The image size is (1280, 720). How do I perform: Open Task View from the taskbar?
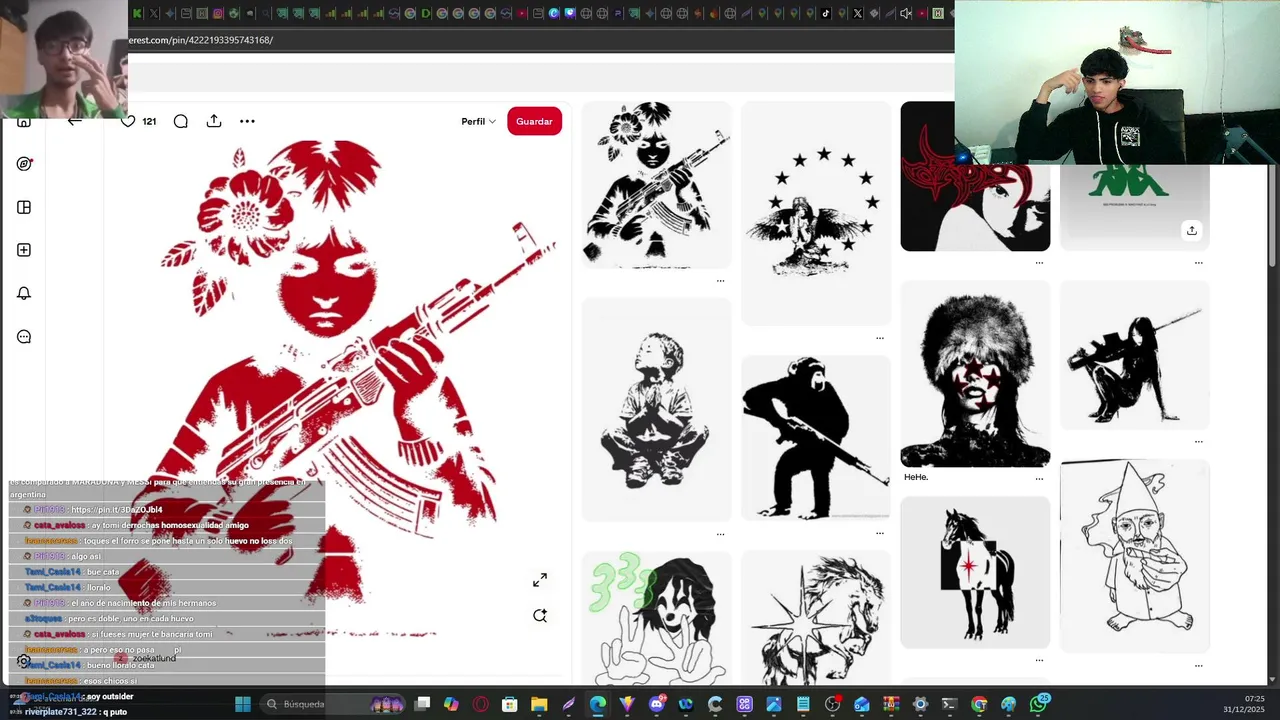[x=422, y=704]
